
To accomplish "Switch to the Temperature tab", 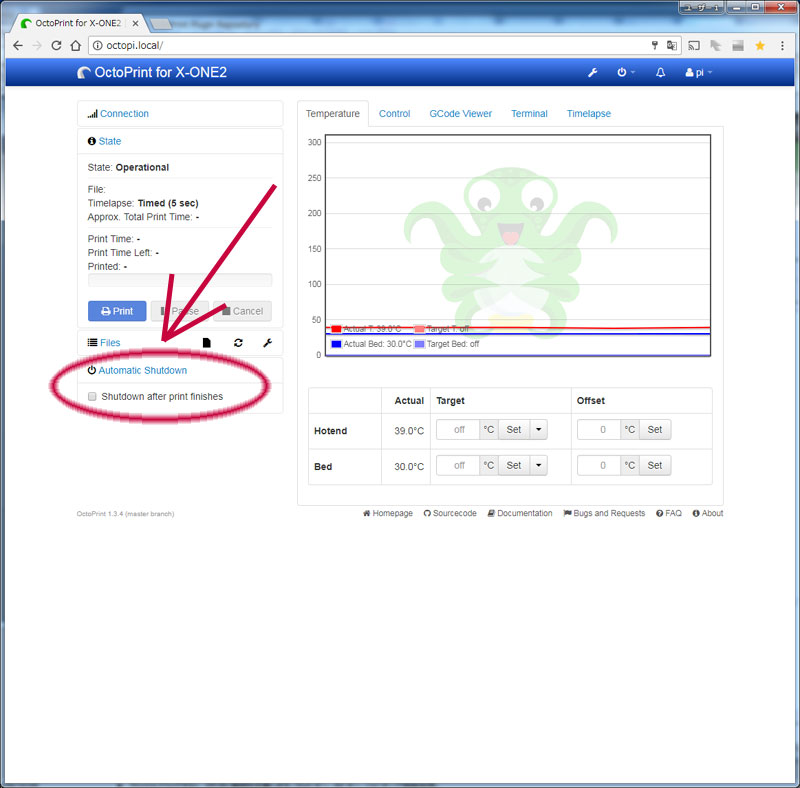I will tap(333, 113).
